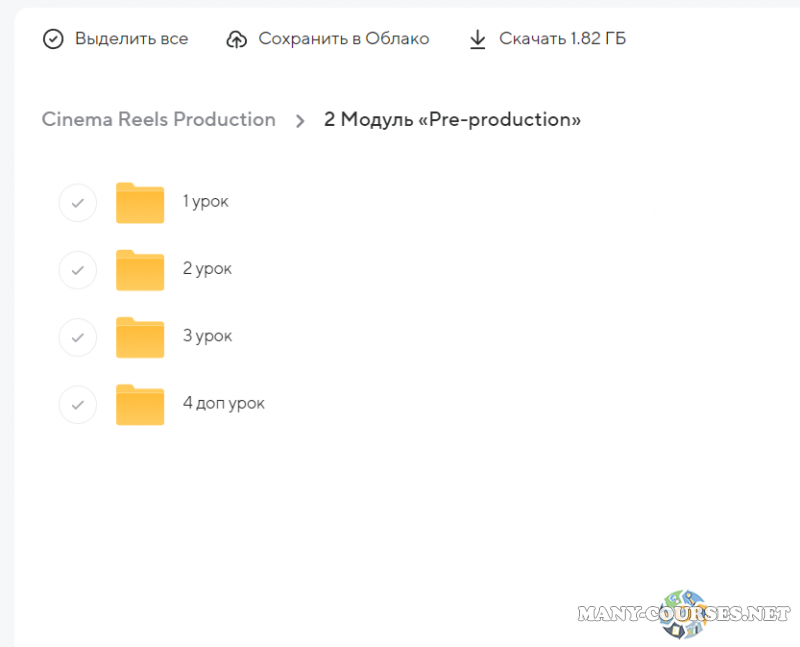The image size is (800, 647).
Task: Click the cloud upload icon
Action: point(237,39)
